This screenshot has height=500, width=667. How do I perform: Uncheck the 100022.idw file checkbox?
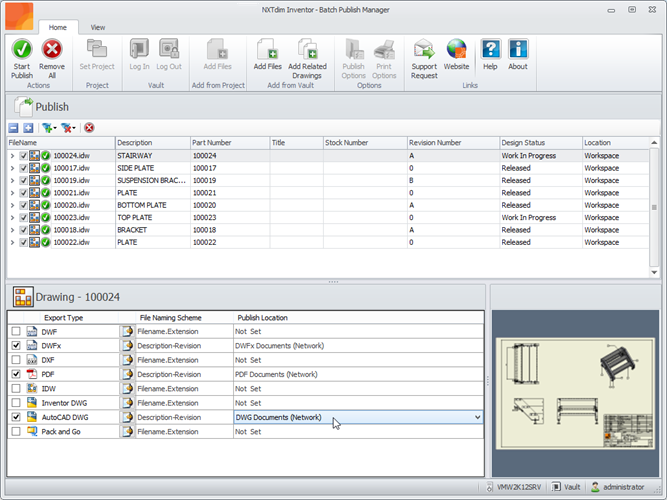(23, 242)
